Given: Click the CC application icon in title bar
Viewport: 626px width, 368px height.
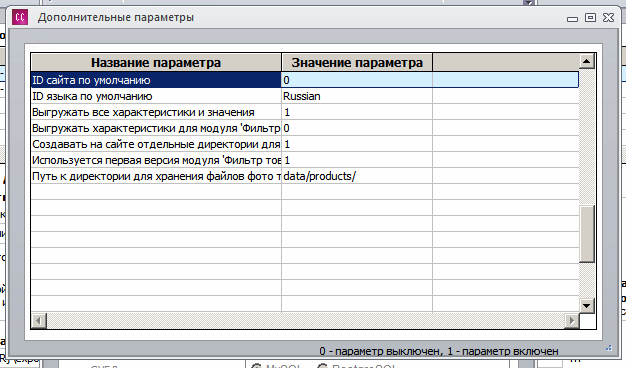Looking at the screenshot, I should coord(20,17).
